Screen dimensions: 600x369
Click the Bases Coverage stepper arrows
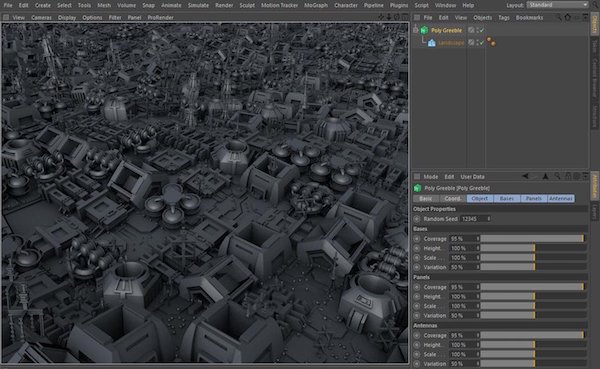click(x=478, y=238)
